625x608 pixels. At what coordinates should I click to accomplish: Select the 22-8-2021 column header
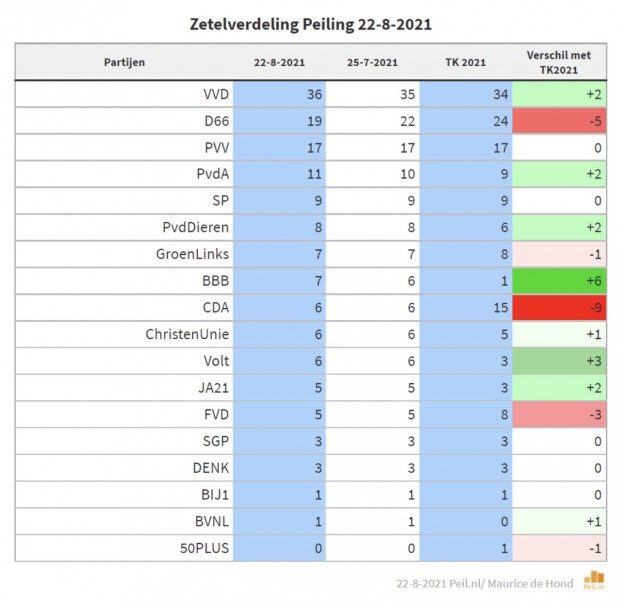(279, 62)
